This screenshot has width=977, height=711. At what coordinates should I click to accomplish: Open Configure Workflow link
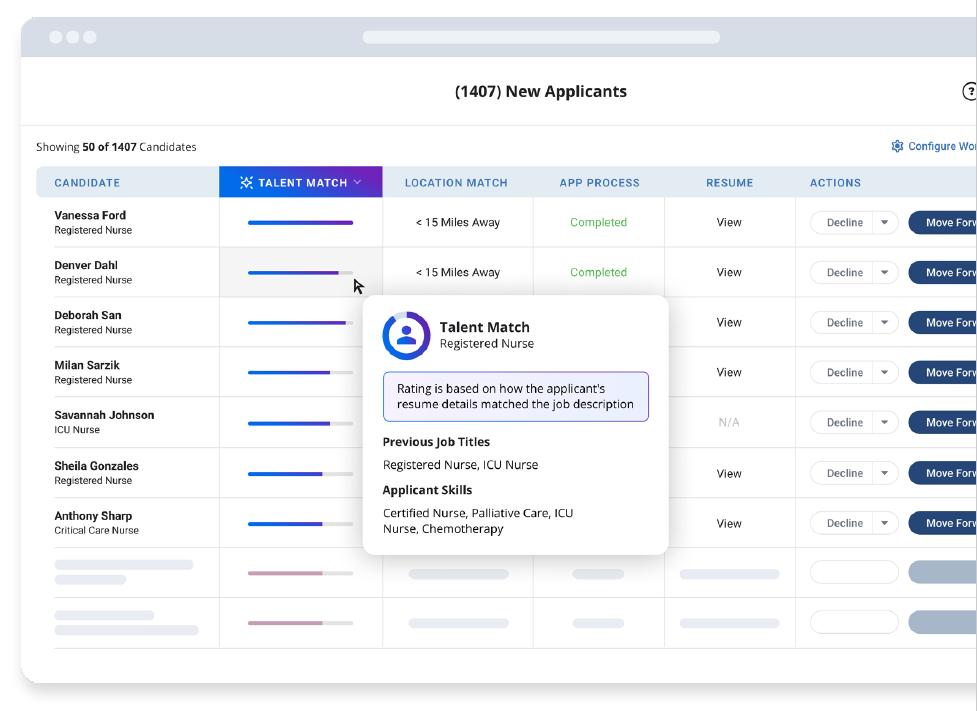940,147
